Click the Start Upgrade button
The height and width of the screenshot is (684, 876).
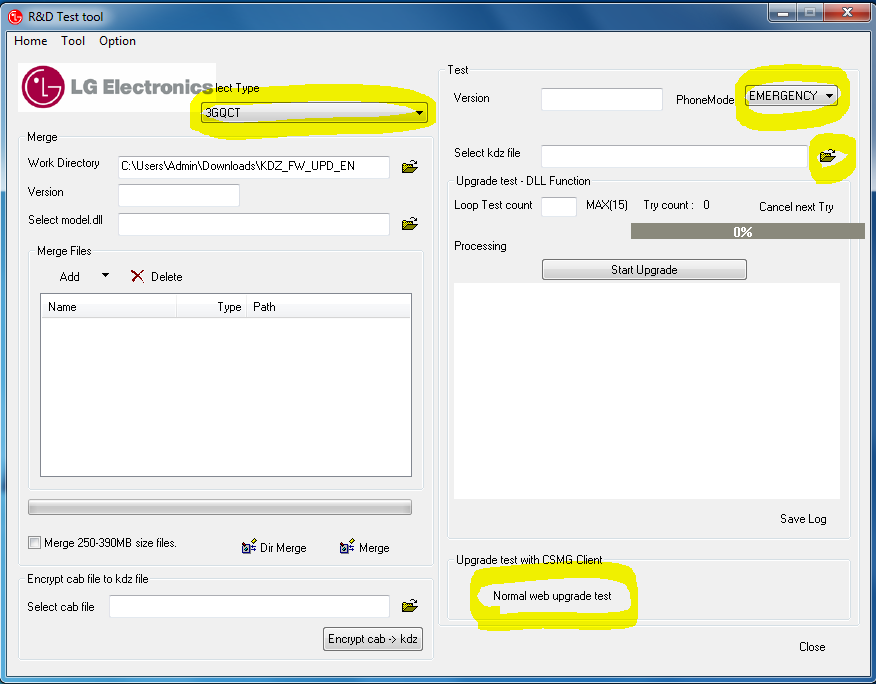[x=644, y=269]
